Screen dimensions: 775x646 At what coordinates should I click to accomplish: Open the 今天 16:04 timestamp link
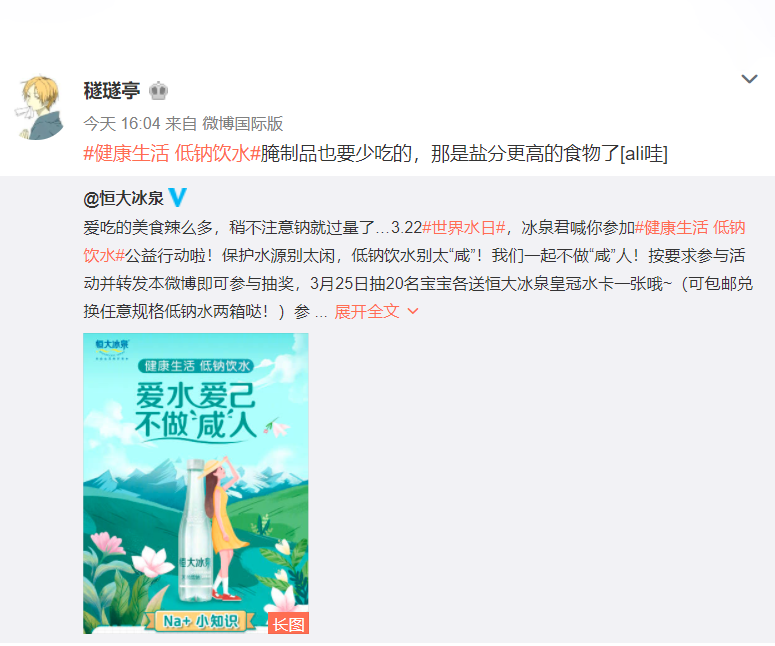tap(122, 124)
